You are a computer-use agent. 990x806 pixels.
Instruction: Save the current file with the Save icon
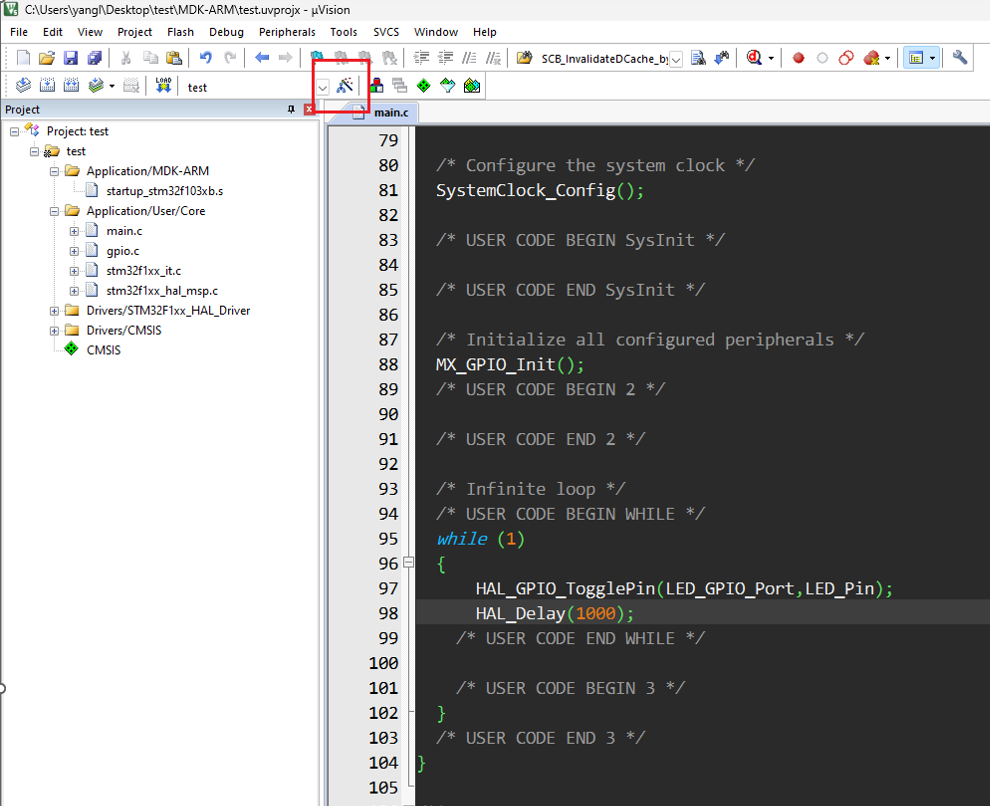71,58
